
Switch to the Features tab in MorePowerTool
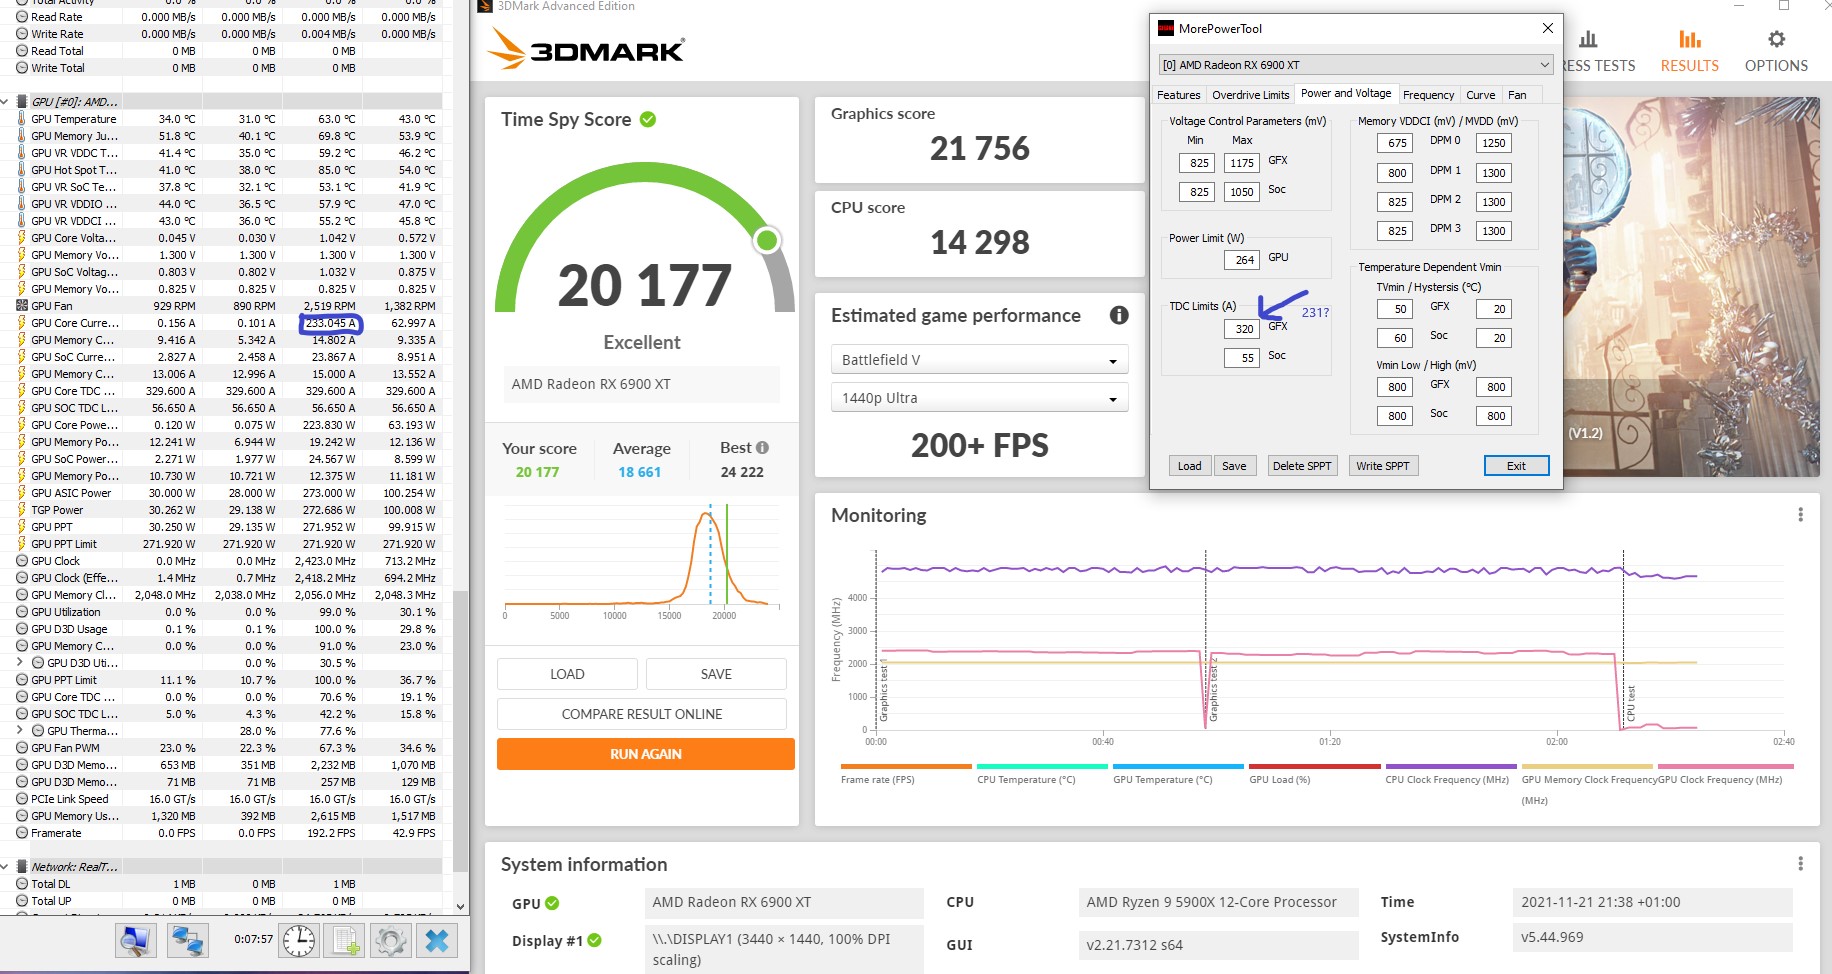pos(1179,95)
